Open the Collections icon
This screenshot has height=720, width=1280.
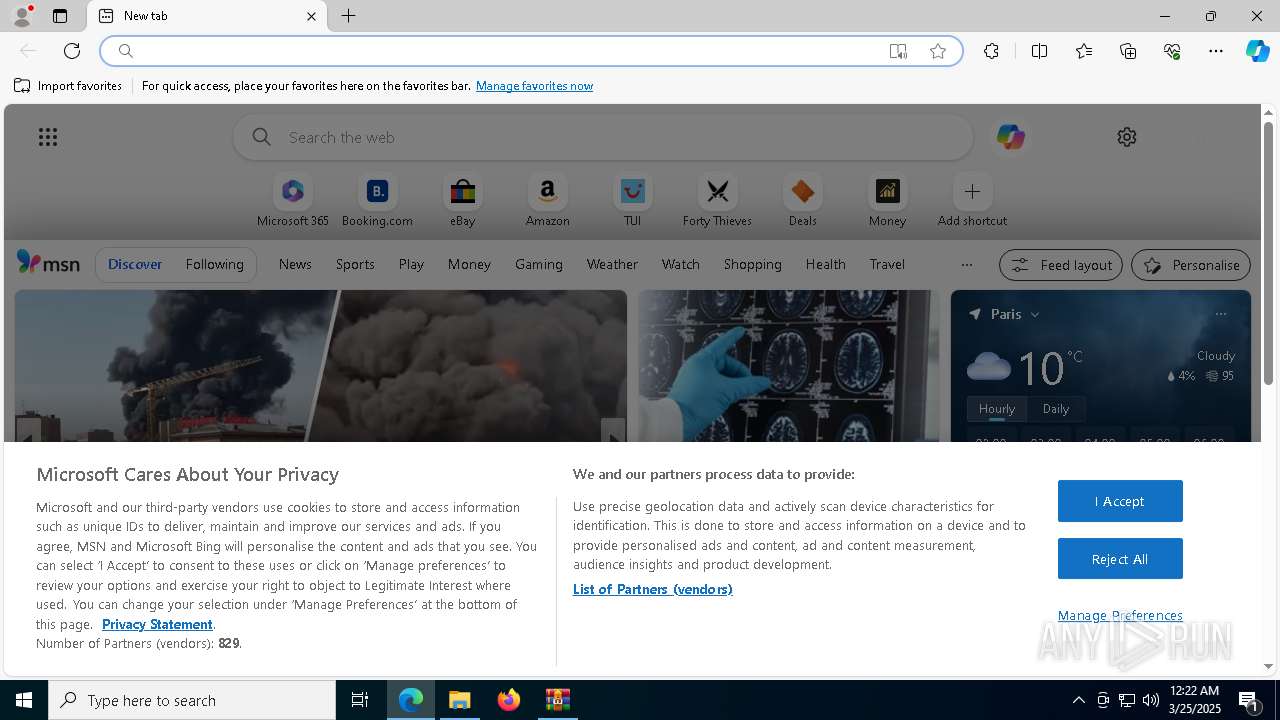tap(1128, 51)
